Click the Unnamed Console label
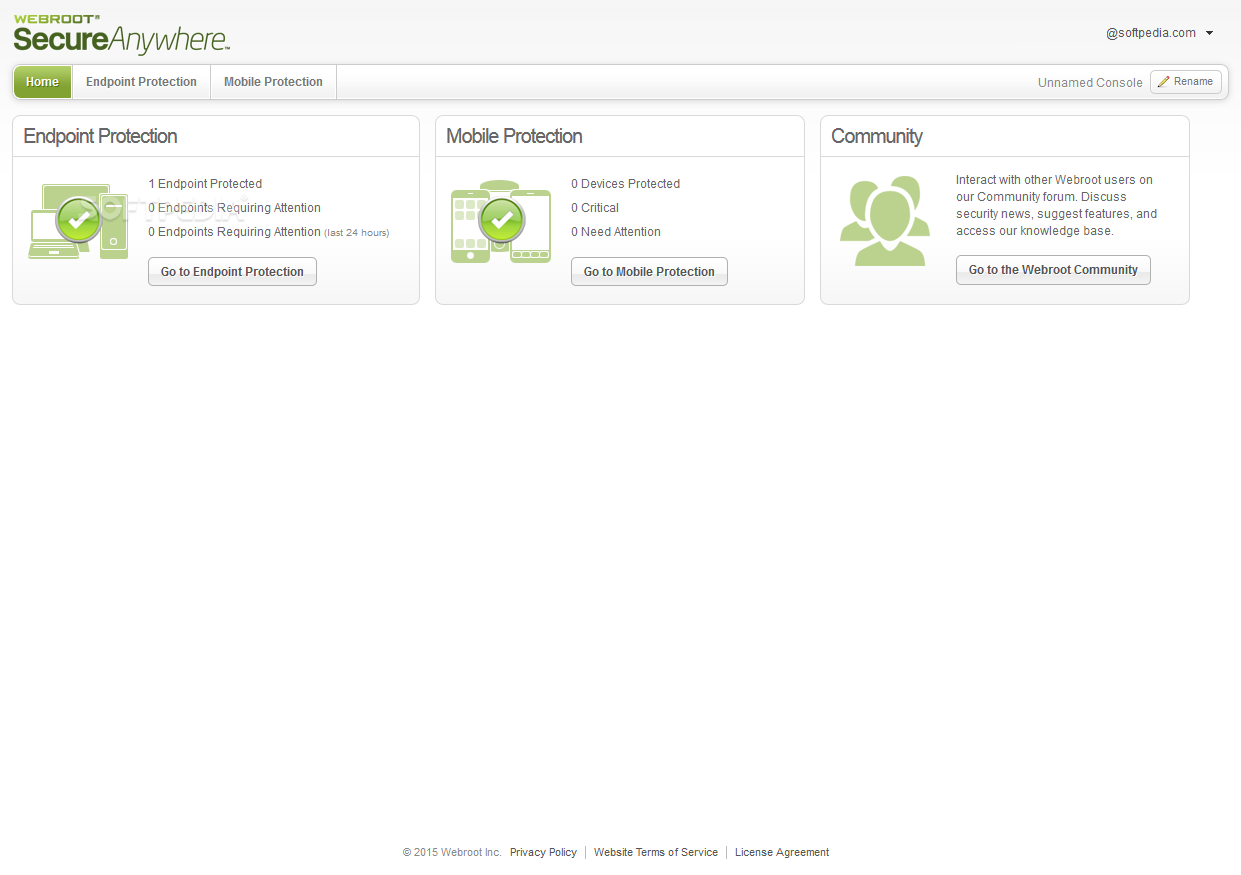 [1090, 83]
